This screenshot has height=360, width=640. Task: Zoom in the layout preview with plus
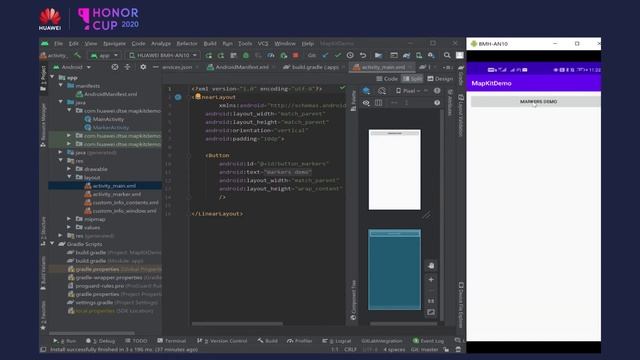pyautogui.click(x=431, y=280)
